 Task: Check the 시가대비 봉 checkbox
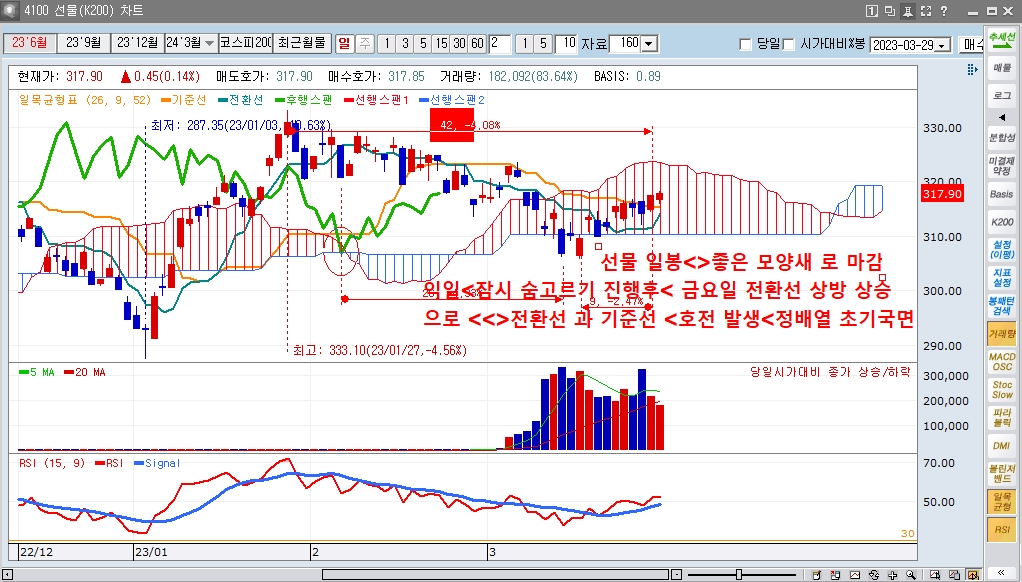click(787, 46)
